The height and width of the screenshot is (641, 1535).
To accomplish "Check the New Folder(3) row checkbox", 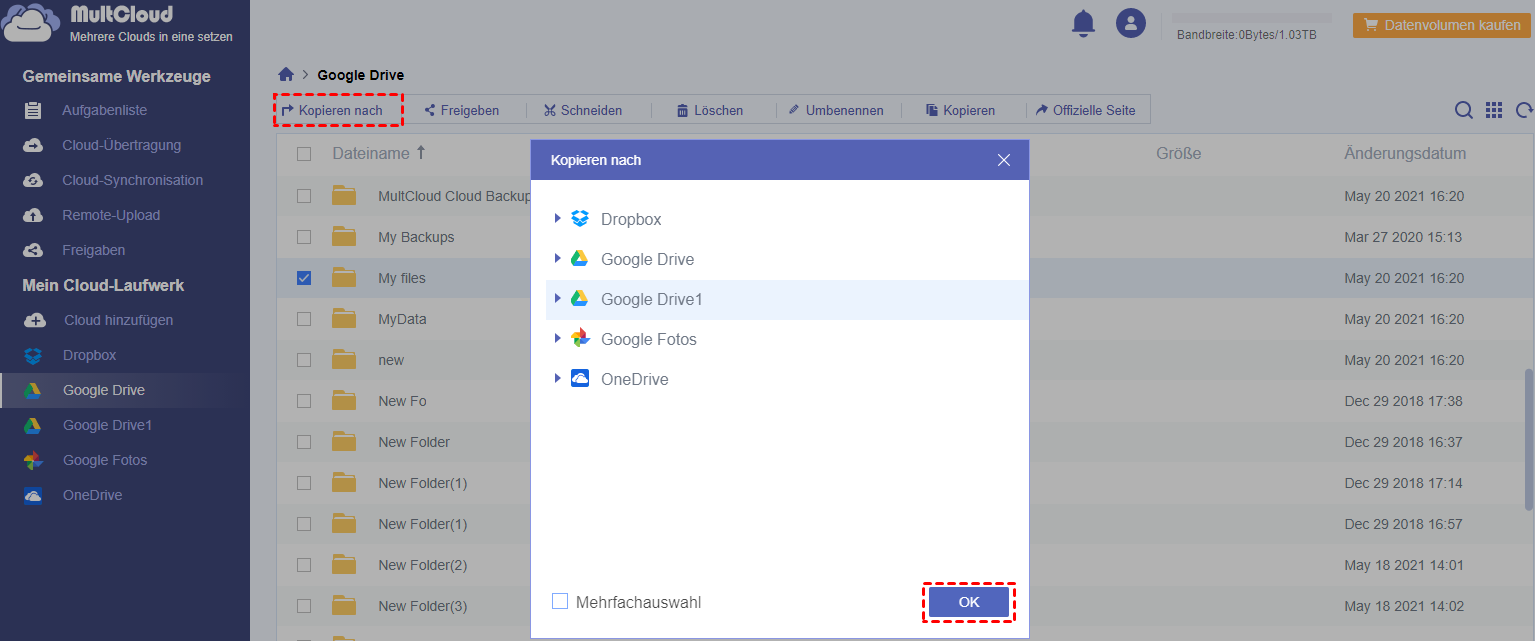I will (304, 606).
